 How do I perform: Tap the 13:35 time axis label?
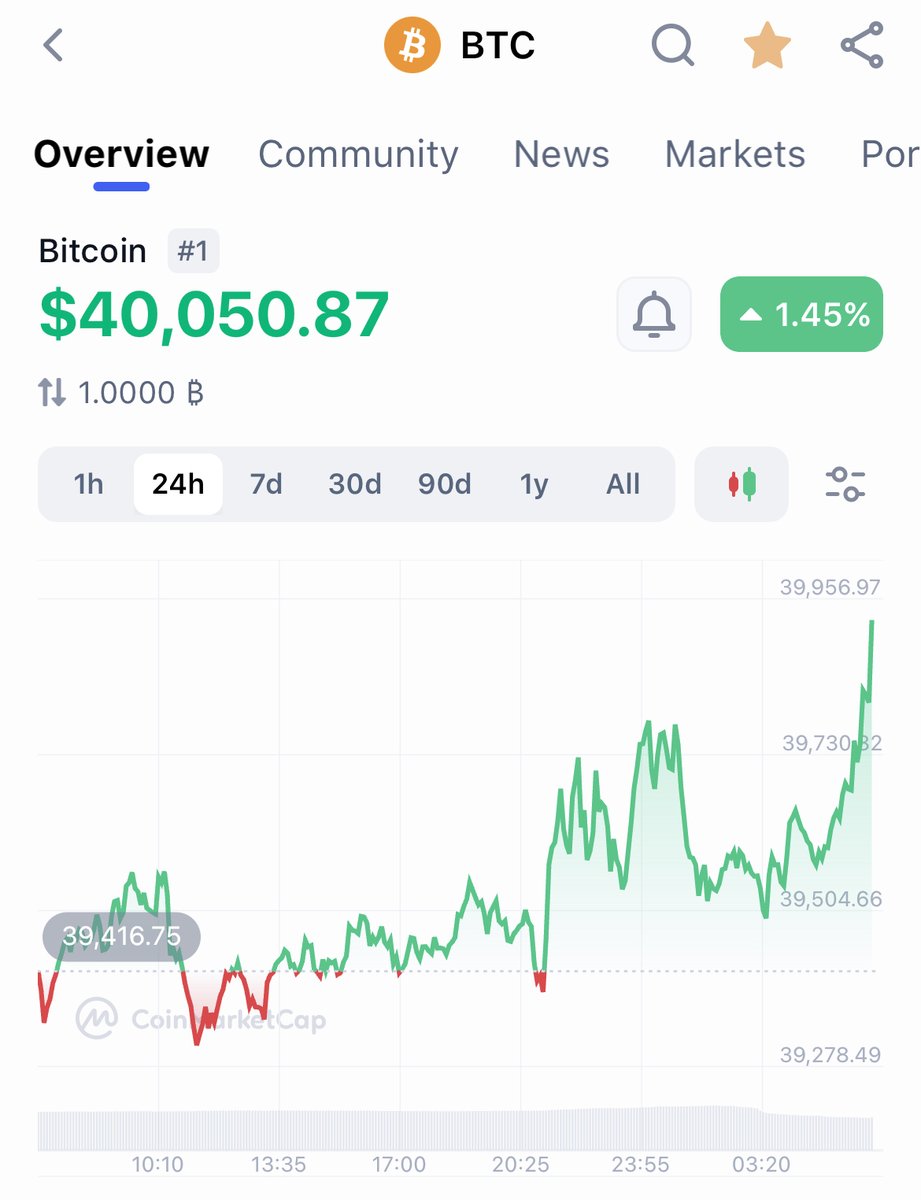coord(278,1164)
